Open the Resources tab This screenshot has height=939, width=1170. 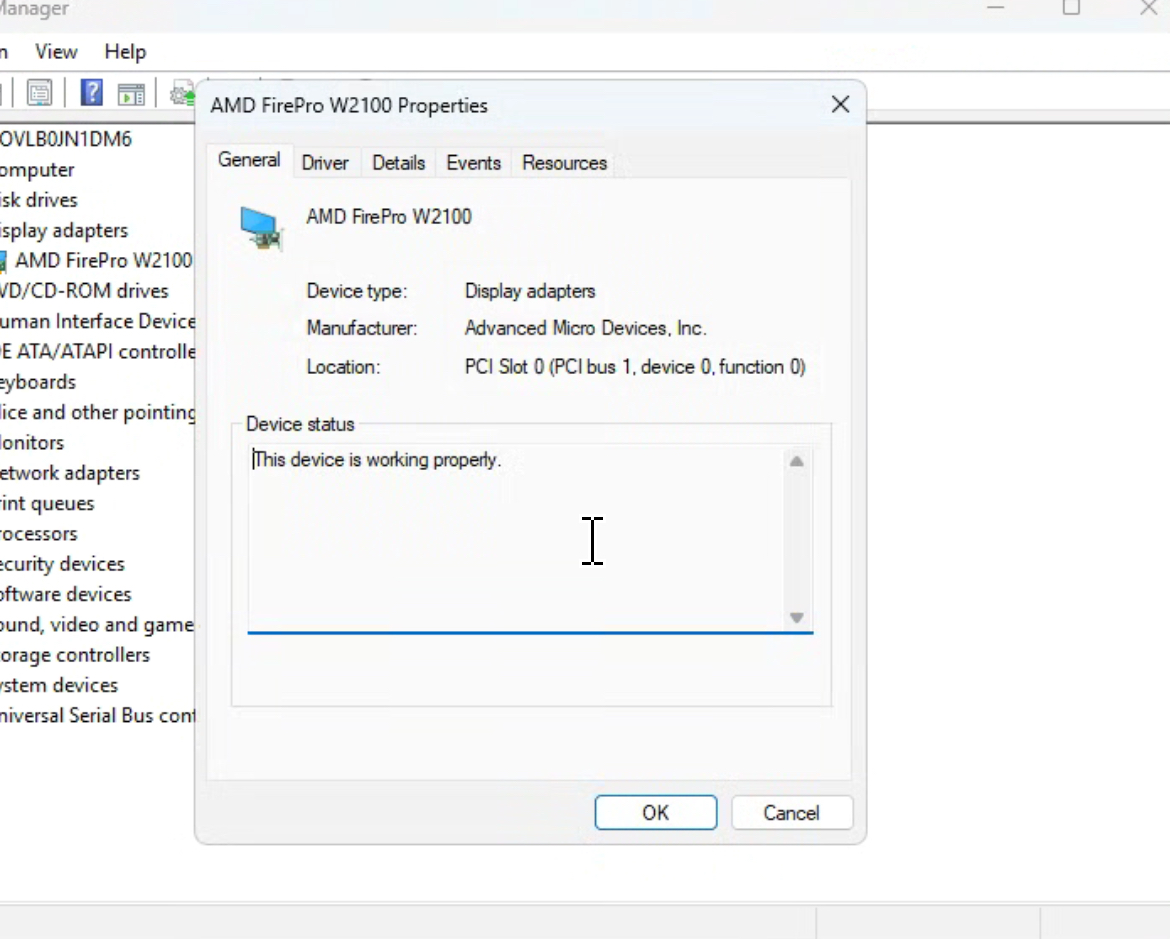click(x=564, y=163)
